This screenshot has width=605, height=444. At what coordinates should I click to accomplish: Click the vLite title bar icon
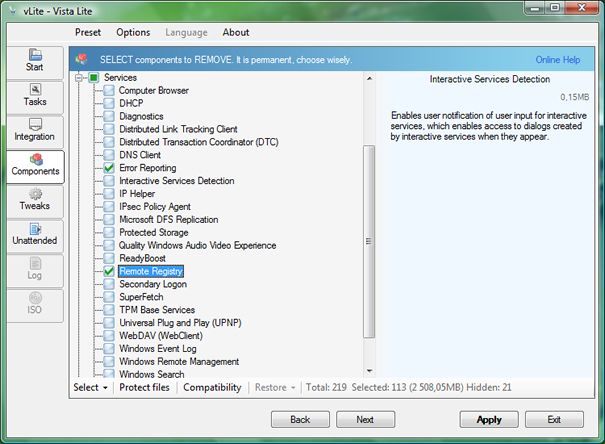(x=13, y=11)
